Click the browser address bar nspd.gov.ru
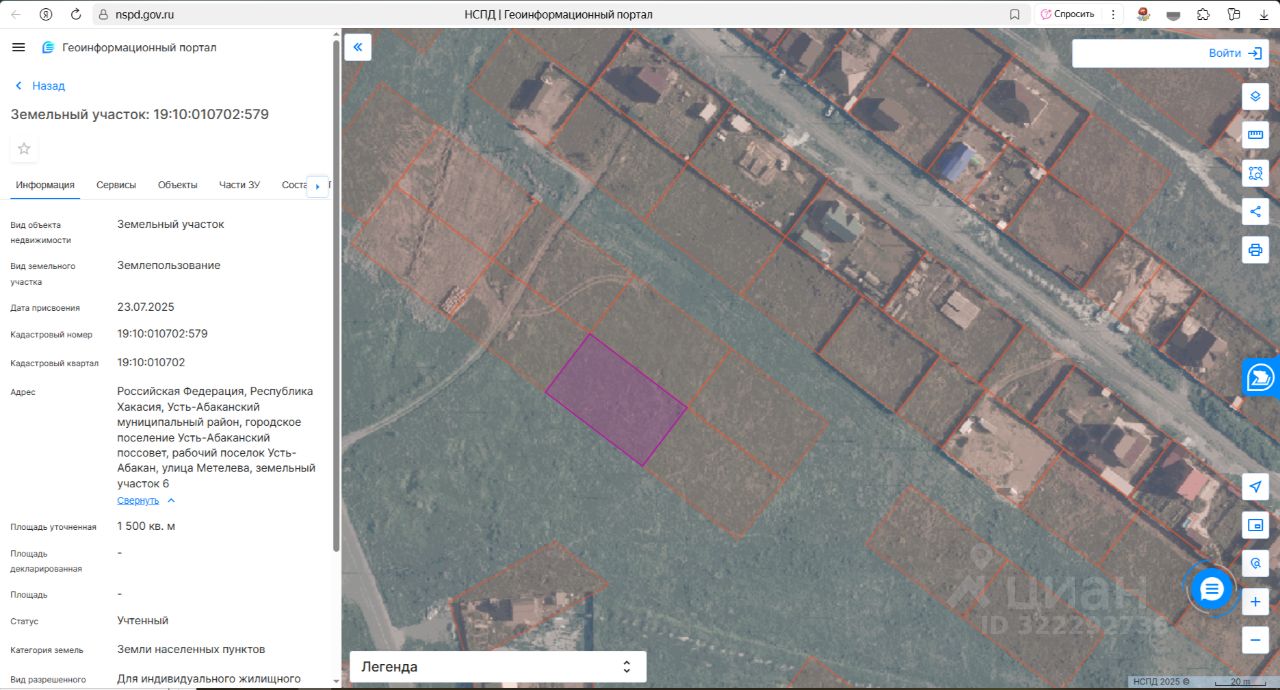 pos(145,15)
